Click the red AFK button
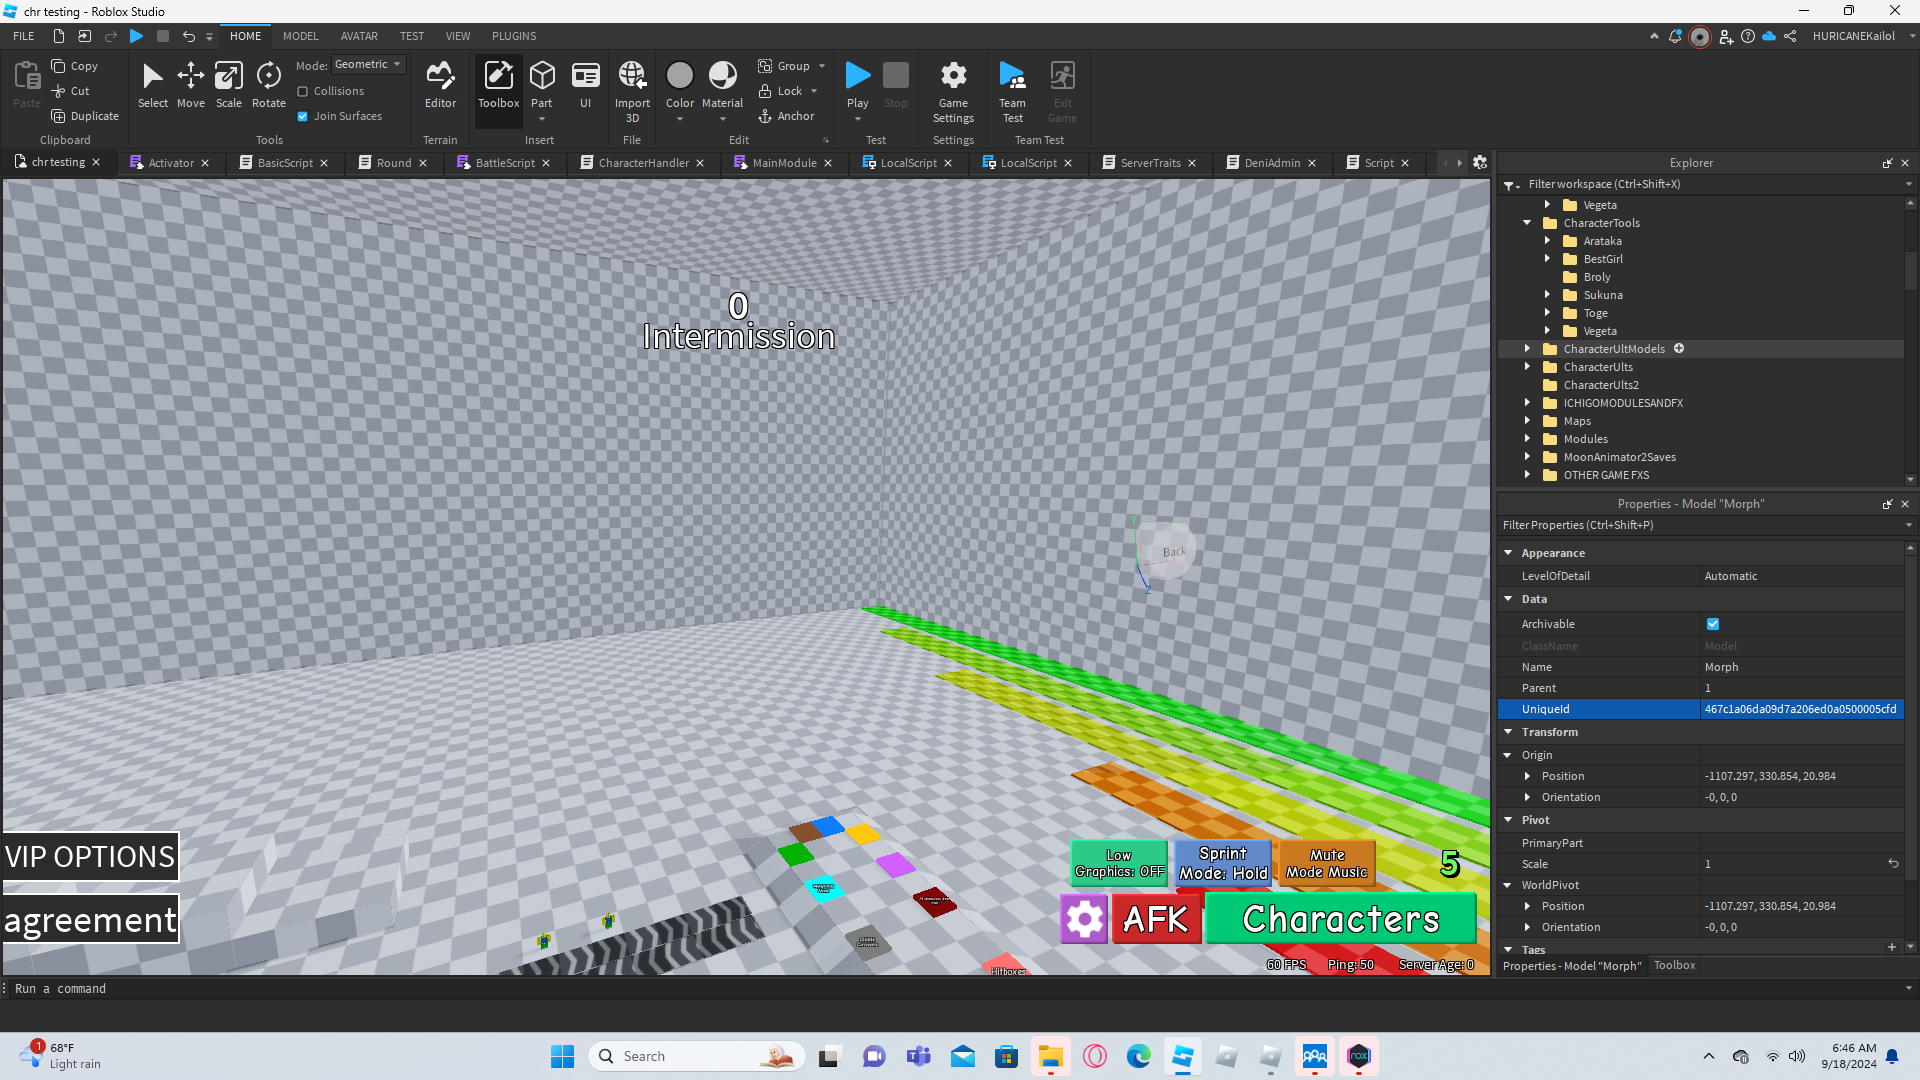 1155,919
